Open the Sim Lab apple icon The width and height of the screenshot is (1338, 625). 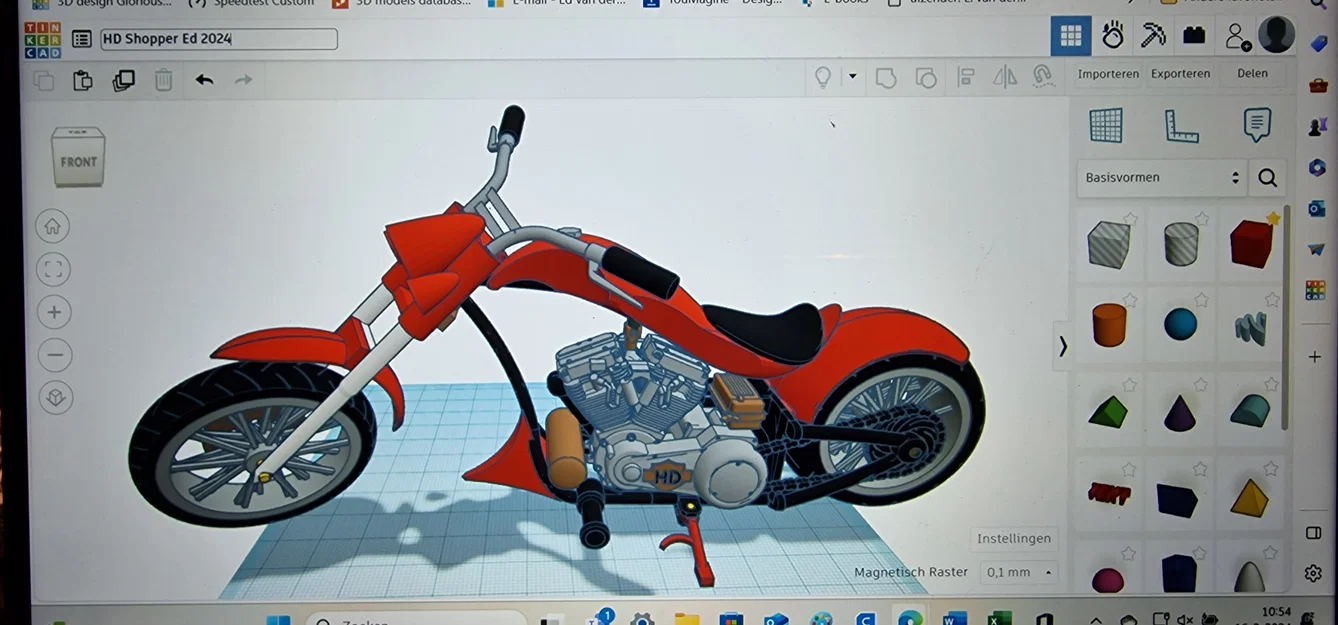point(1113,36)
